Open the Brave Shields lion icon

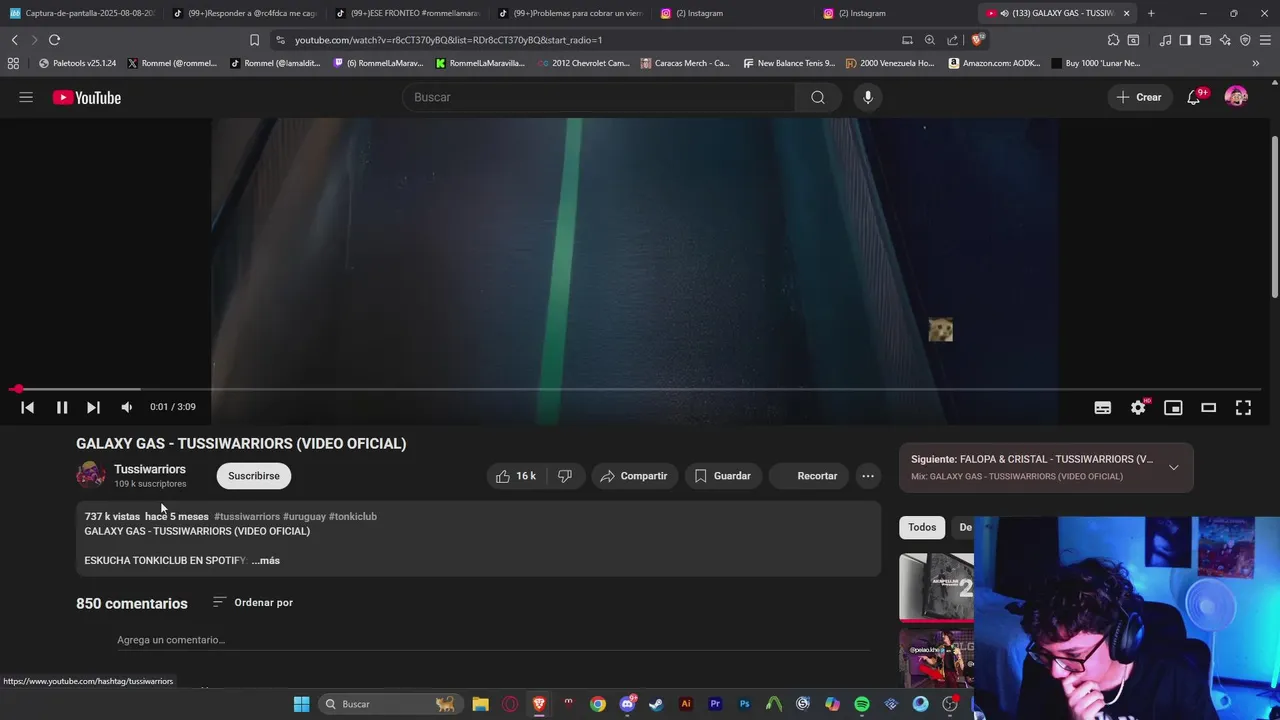977,40
